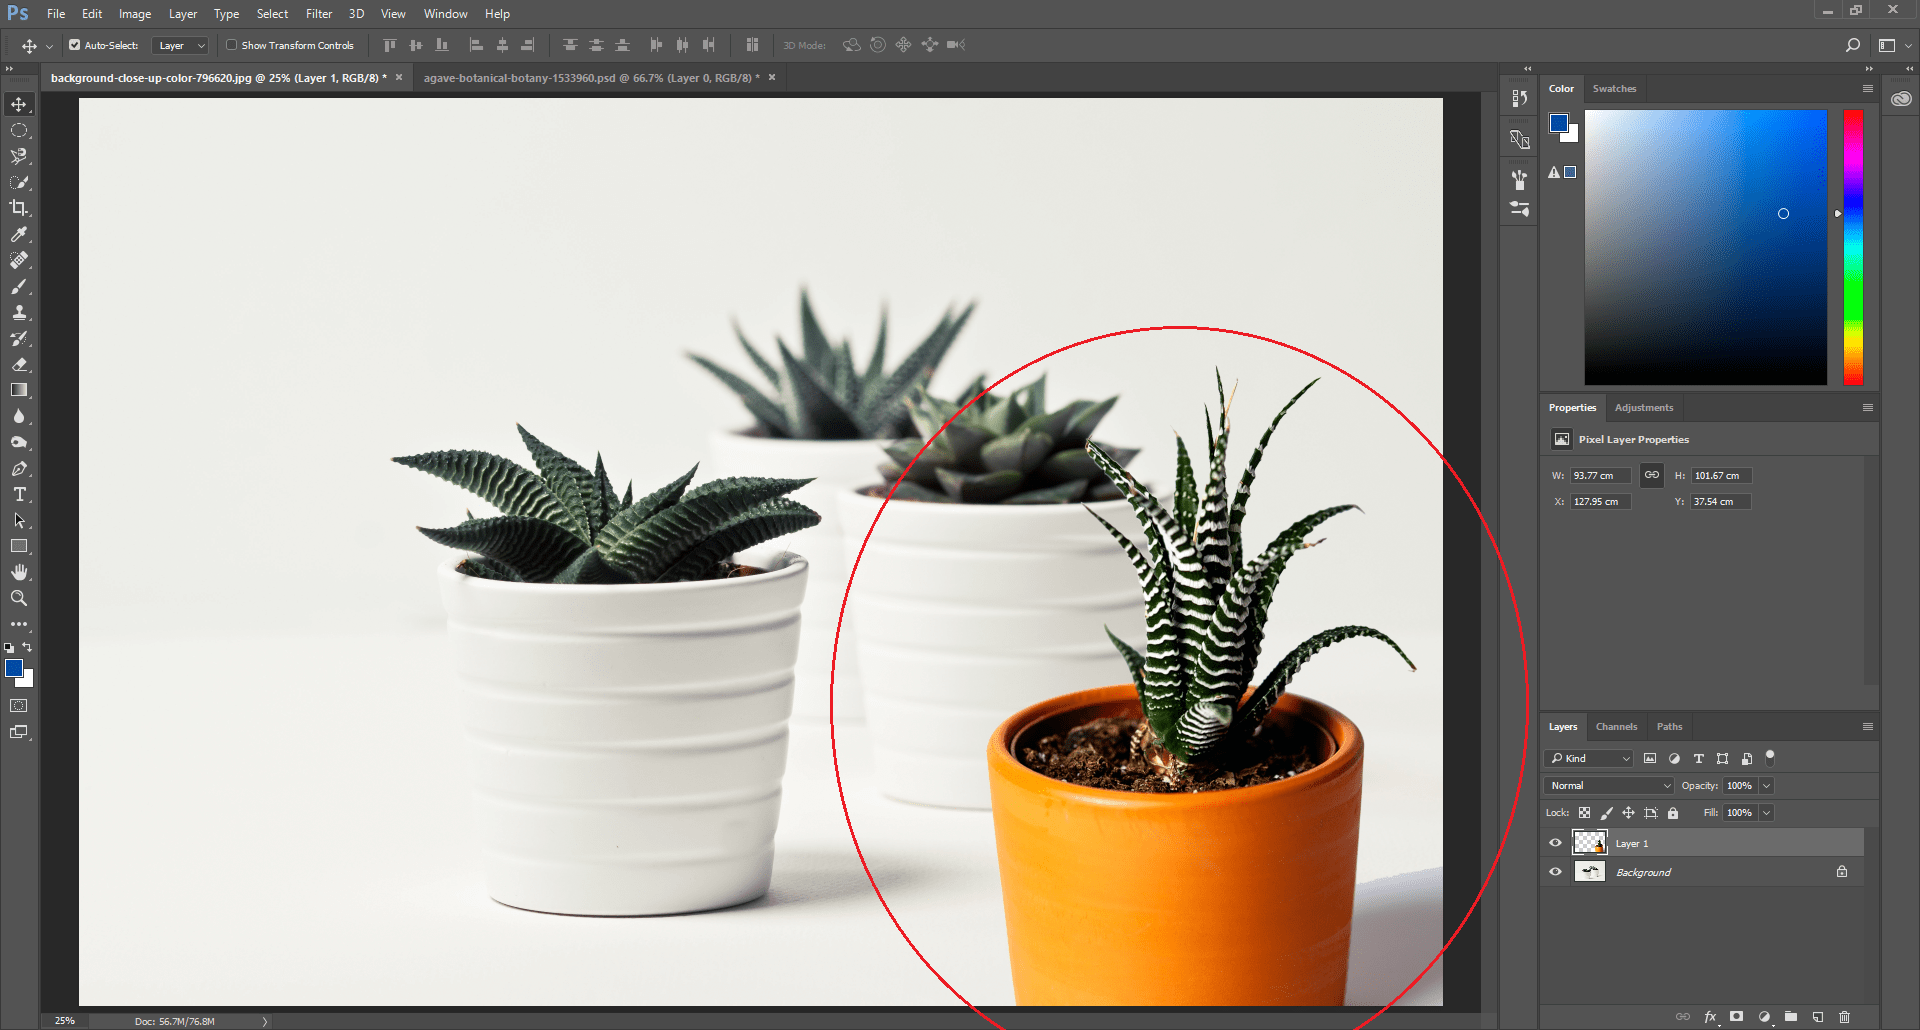Hide the Background layer eye
Image resolution: width=1920 pixels, height=1030 pixels.
point(1555,872)
